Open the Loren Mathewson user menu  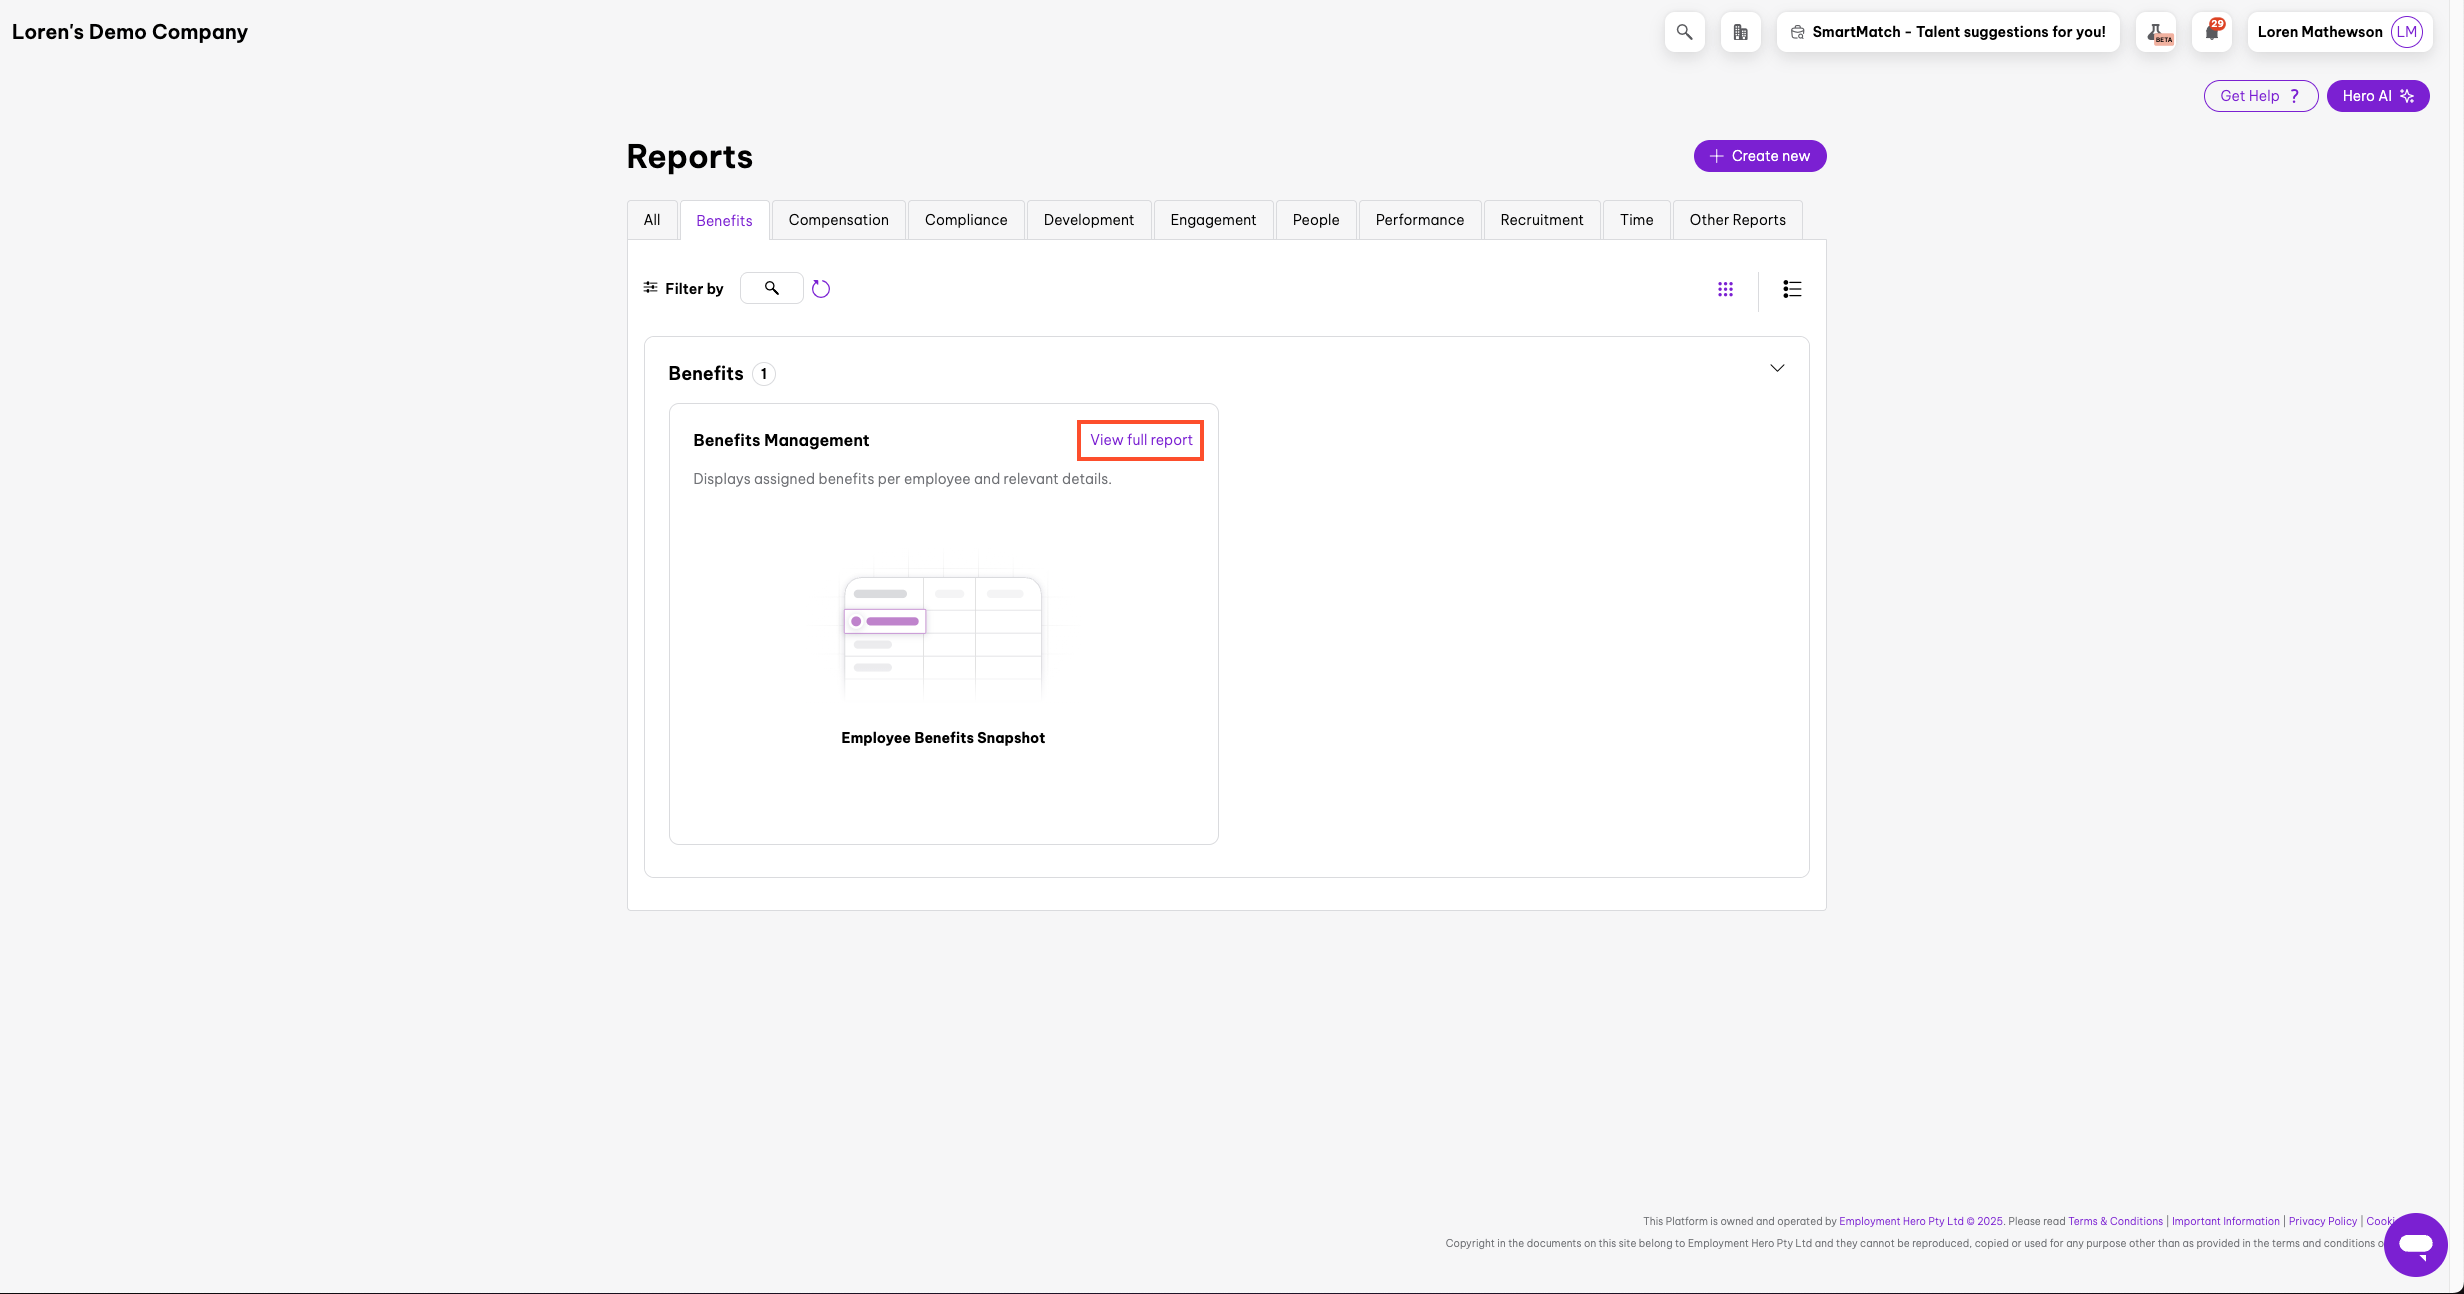2319,32
